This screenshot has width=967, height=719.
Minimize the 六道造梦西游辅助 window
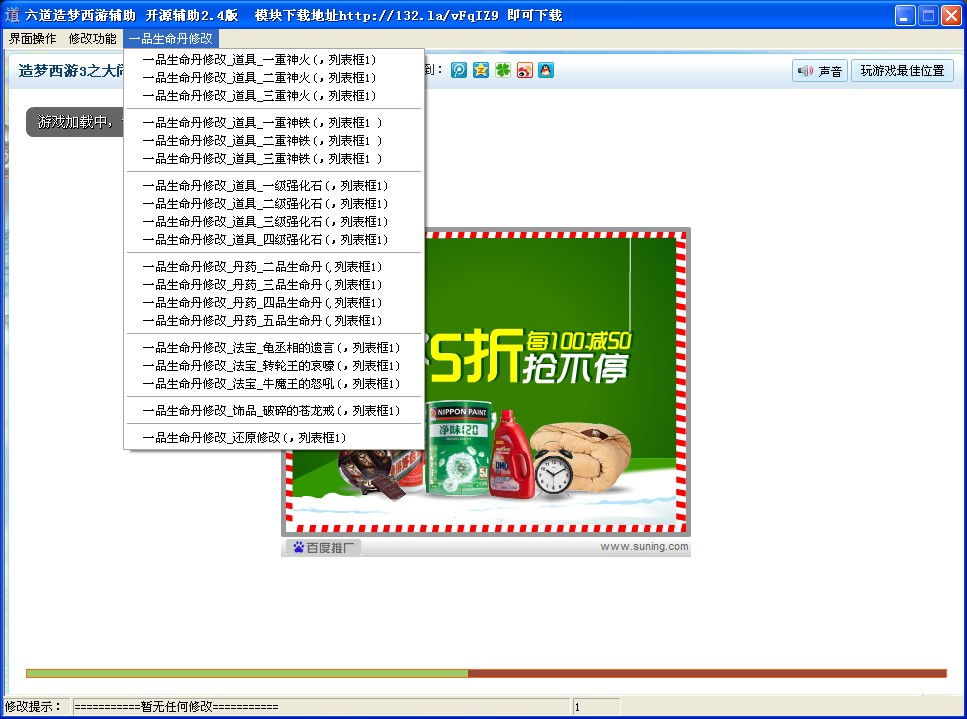pos(905,15)
